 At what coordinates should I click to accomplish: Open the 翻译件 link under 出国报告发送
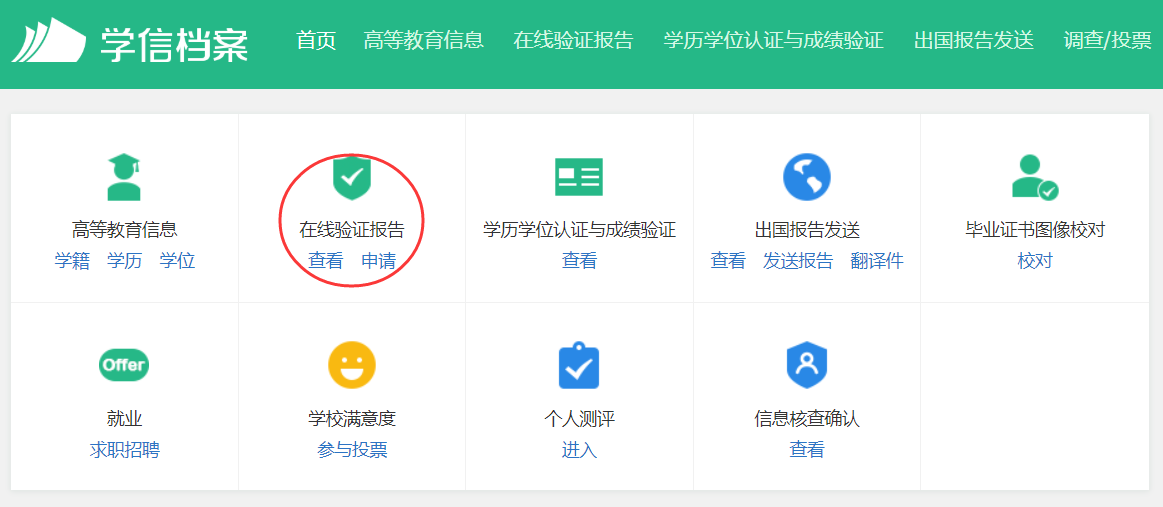click(x=877, y=261)
